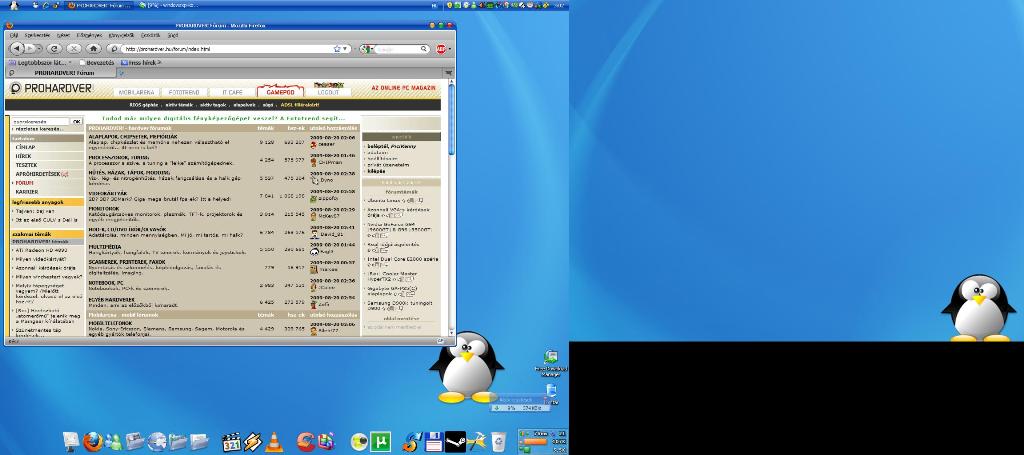Open the globe network icon in dock
Image resolution: width=1024 pixels, height=455 pixels.
tap(157, 442)
